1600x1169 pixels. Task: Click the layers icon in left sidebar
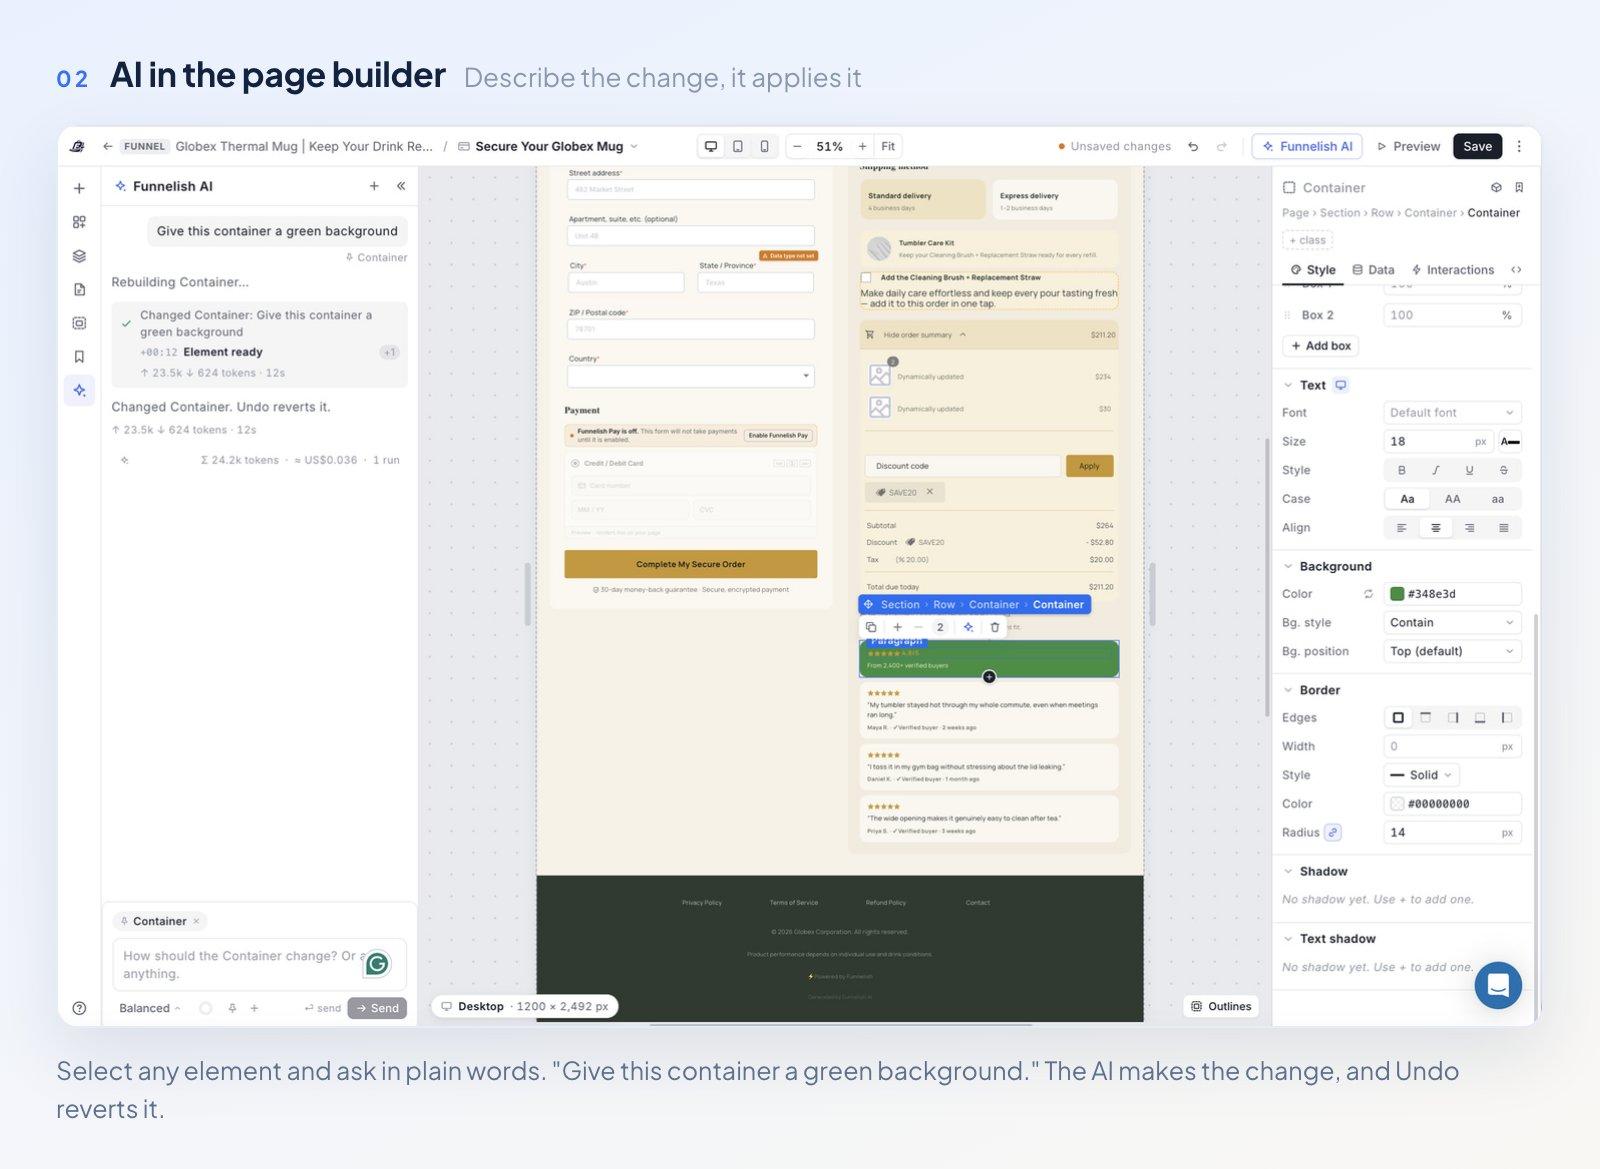(x=79, y=256)
